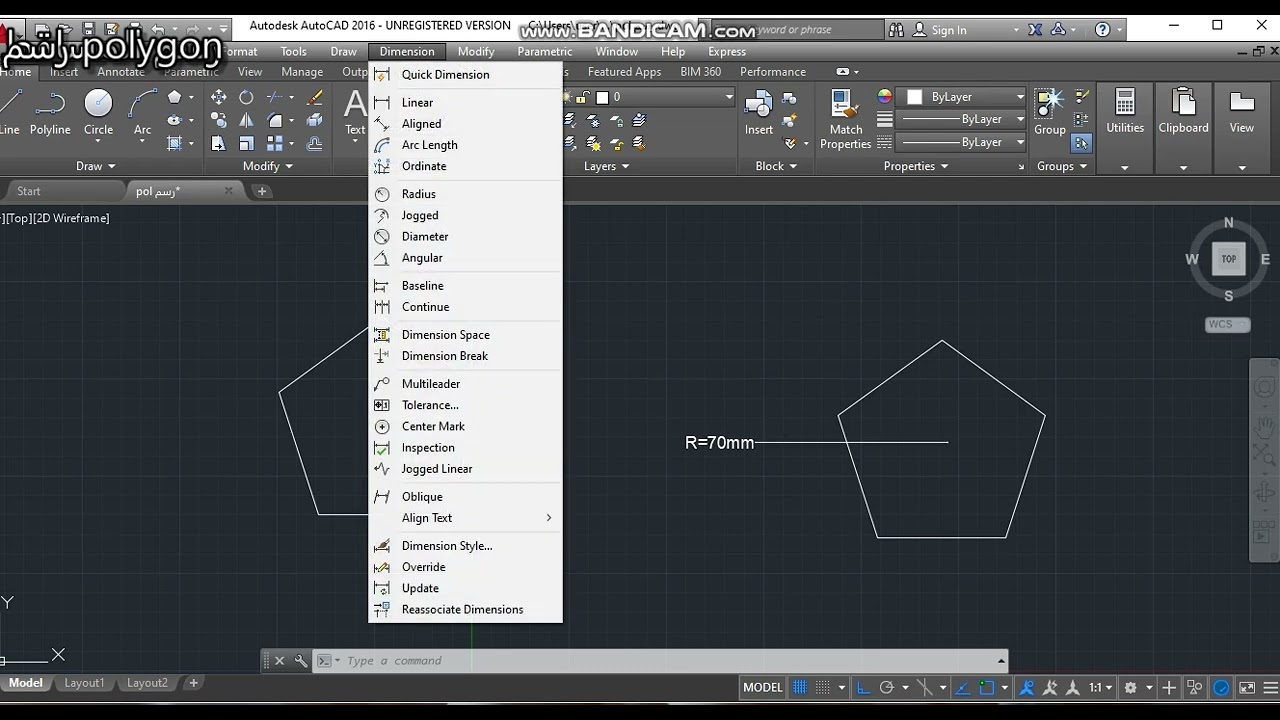The width and height of the screenshot is (1280, 720).
Task: Click the TOP face of the ViewCube
Action: click(1229, 259)
